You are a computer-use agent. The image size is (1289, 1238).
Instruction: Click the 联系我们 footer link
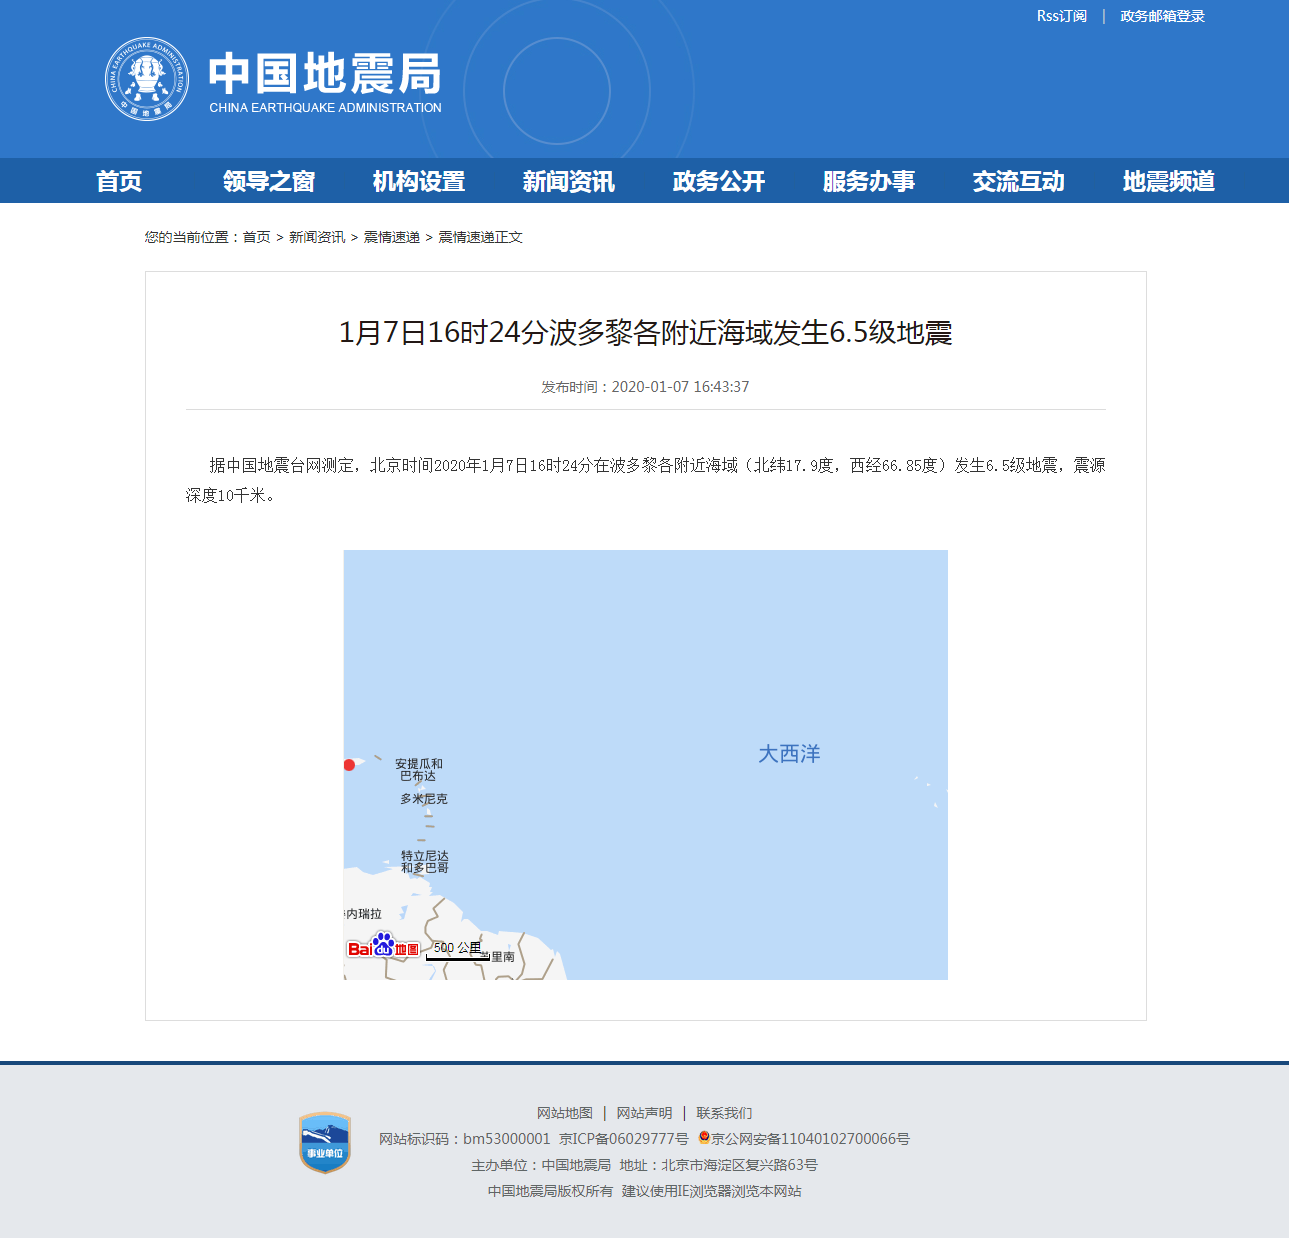pos(724,1113)
